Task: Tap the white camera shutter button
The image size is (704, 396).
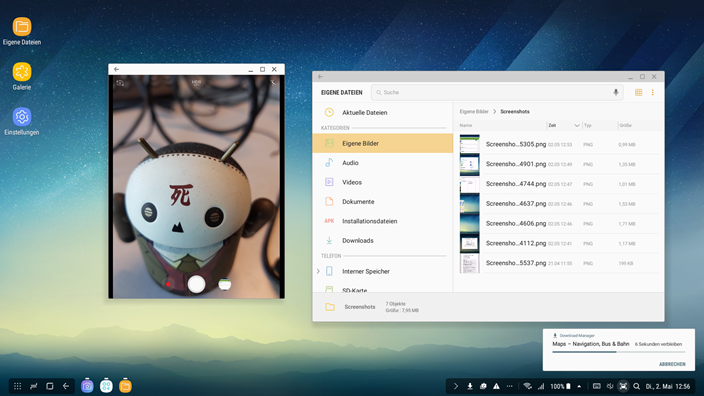Action: point(197,284)
